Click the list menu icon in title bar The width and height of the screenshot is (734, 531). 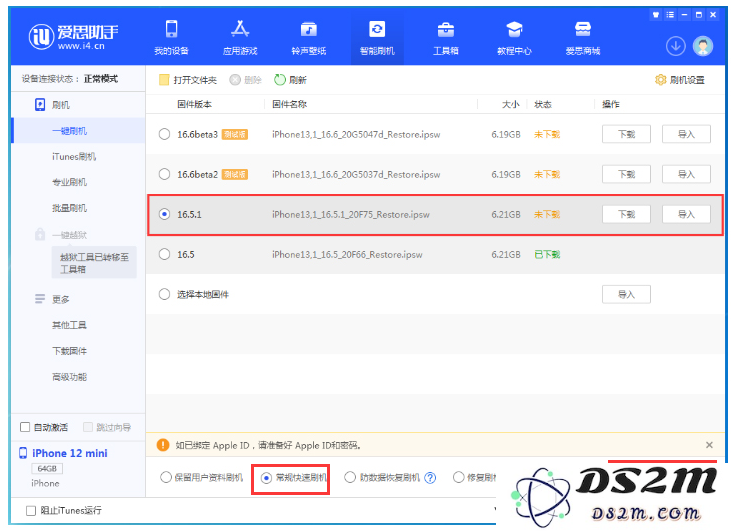click(670, 15)
